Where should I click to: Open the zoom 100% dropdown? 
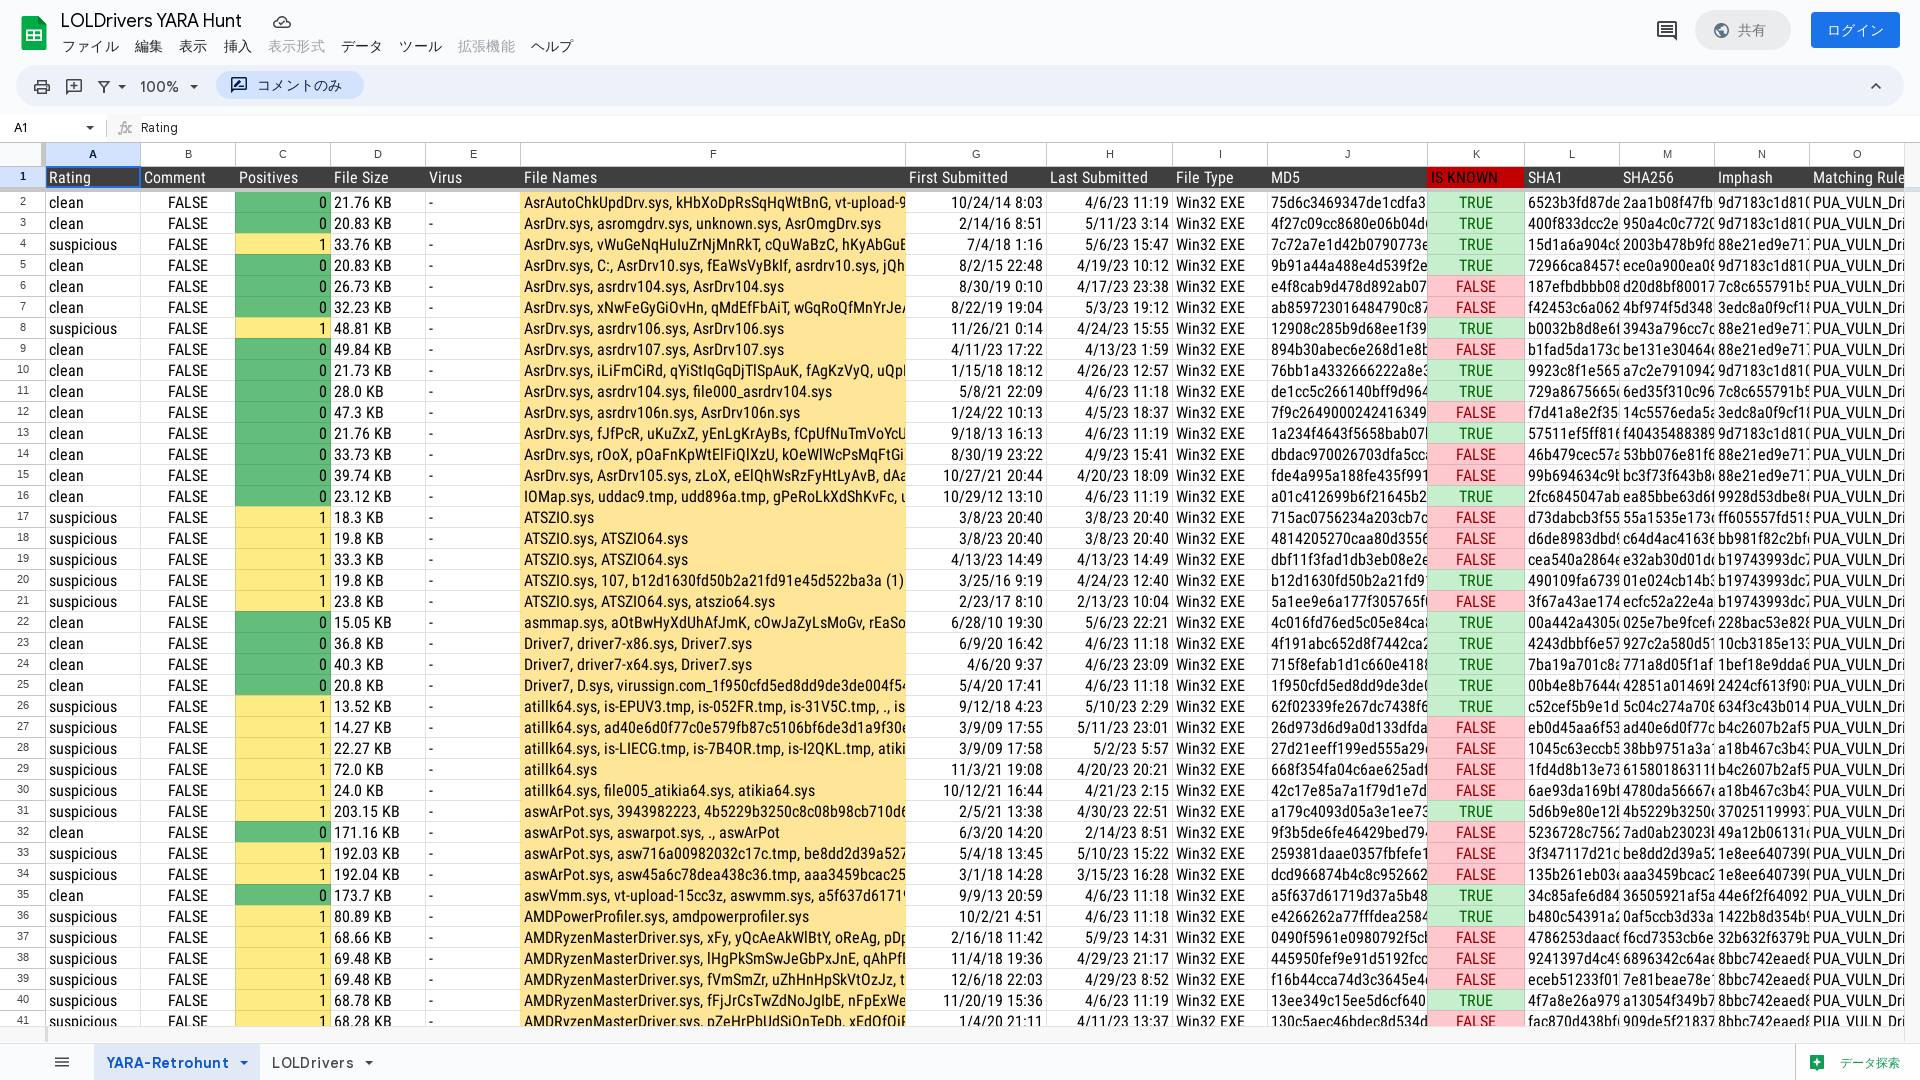click(169, 87)
